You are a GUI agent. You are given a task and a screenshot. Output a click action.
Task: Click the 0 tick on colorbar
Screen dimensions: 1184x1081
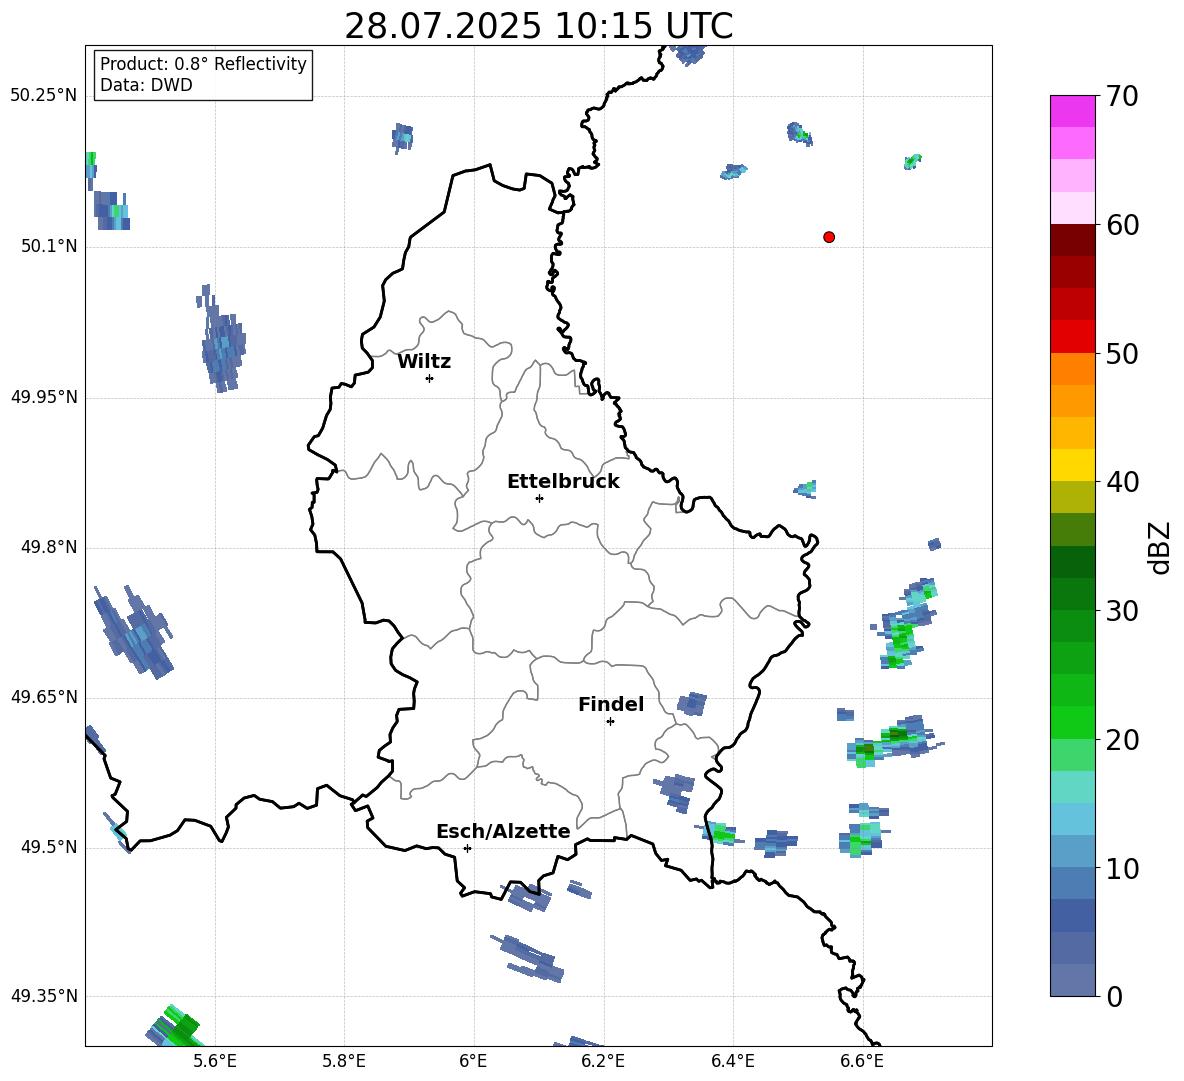tap(1114, 996)
